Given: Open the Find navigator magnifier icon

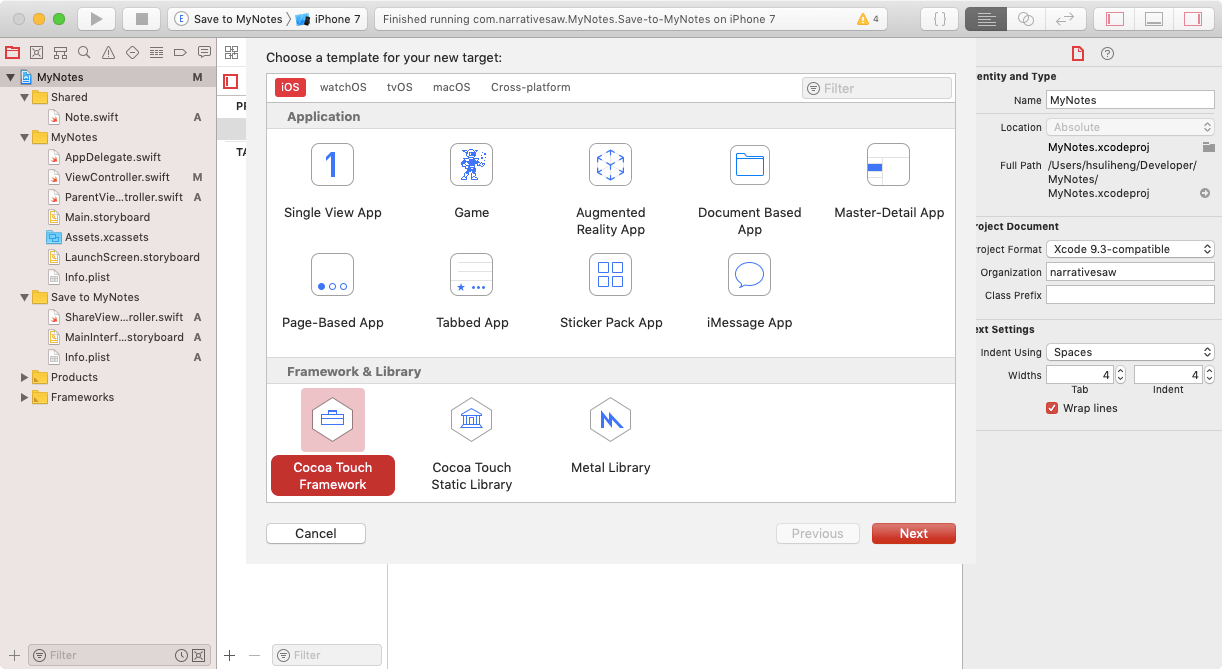Looking at the screenshot, I should (x=84, y=52).
